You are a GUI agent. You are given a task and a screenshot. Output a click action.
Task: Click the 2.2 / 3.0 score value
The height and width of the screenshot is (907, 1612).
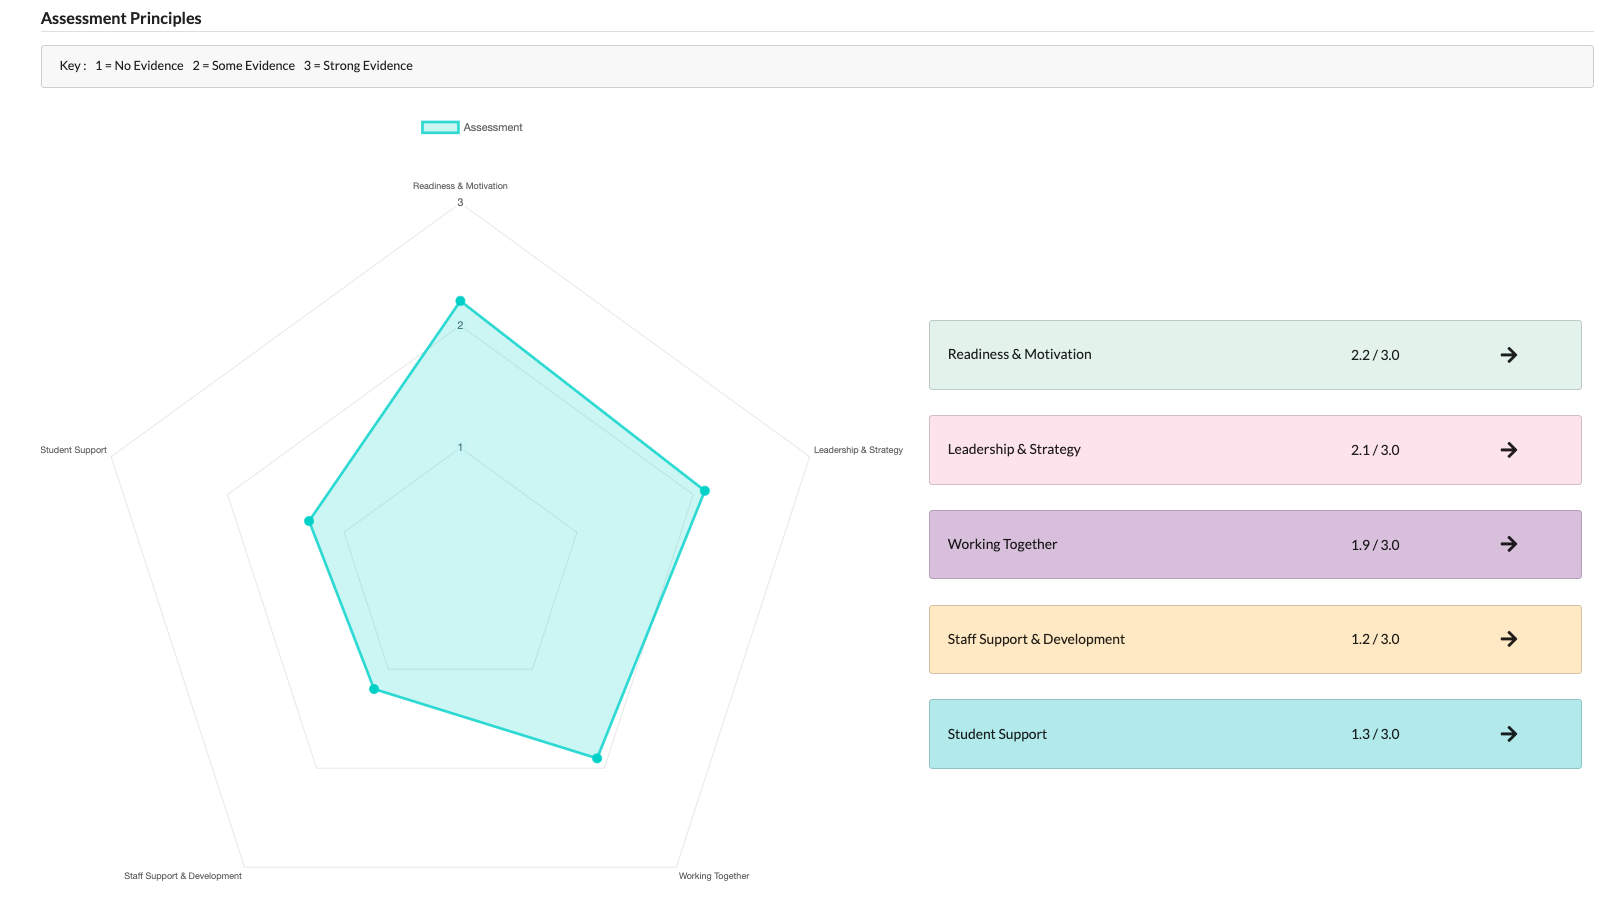(1375, 355)
